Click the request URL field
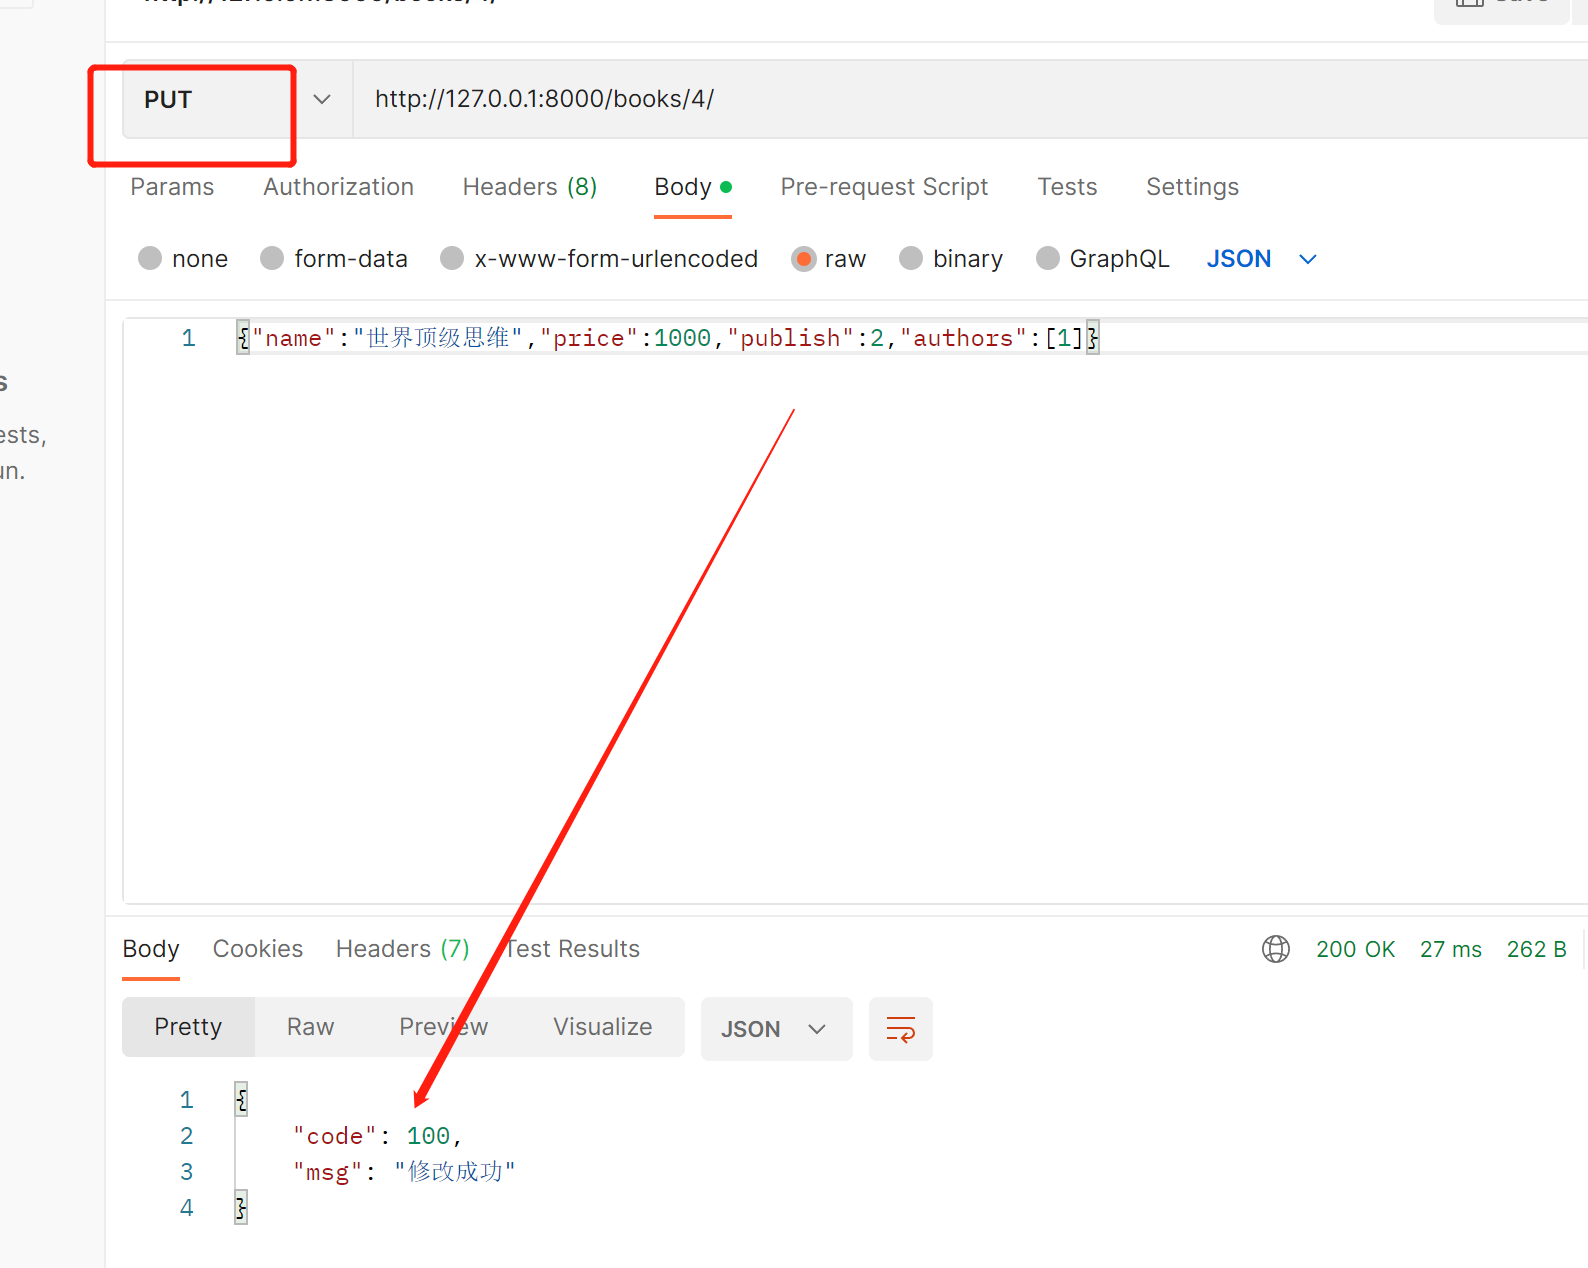 (x=970, y=99)
